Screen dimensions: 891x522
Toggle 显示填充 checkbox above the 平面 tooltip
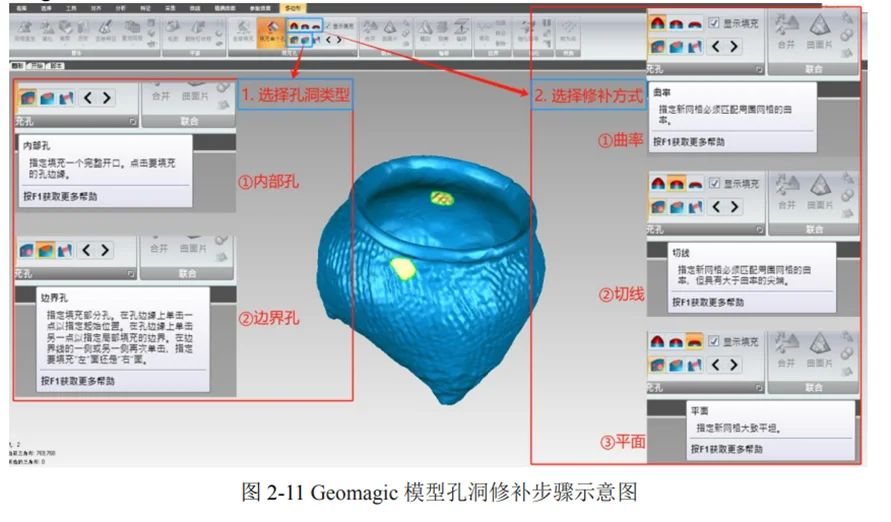[x=714, y=341]
